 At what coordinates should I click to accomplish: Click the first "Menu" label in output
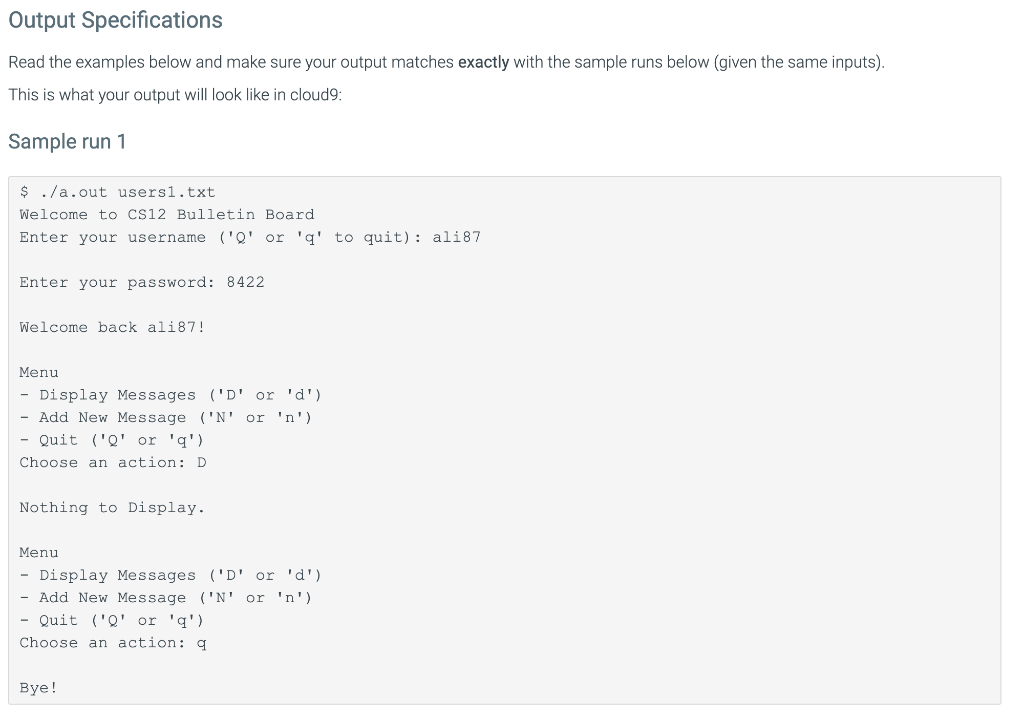click(x=39, y=372)
